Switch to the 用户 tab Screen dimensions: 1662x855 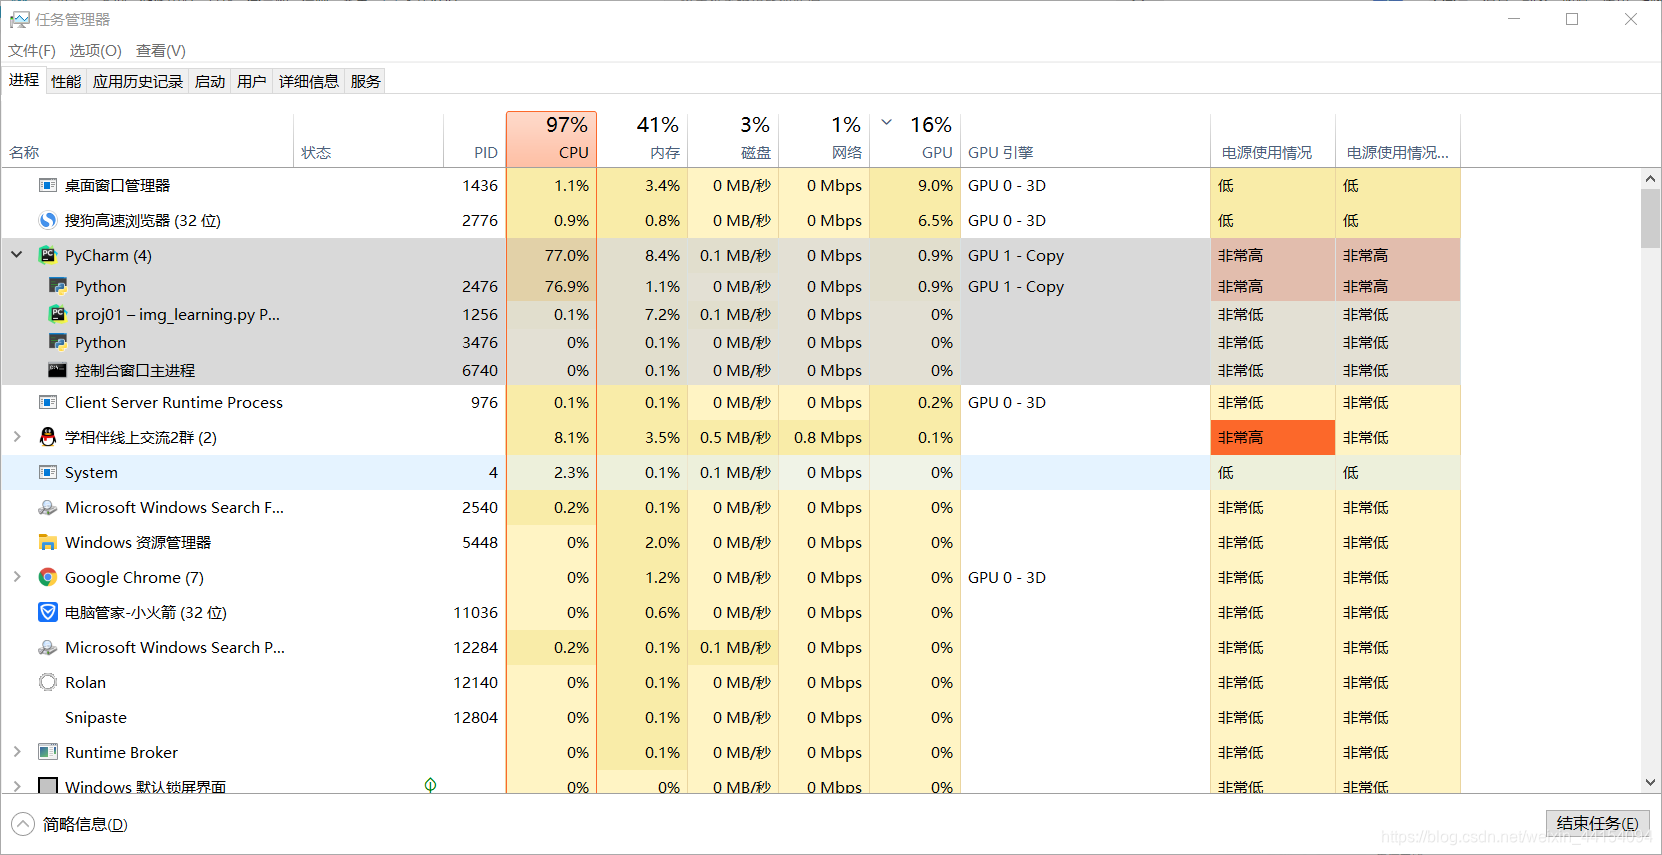[252, 81]
